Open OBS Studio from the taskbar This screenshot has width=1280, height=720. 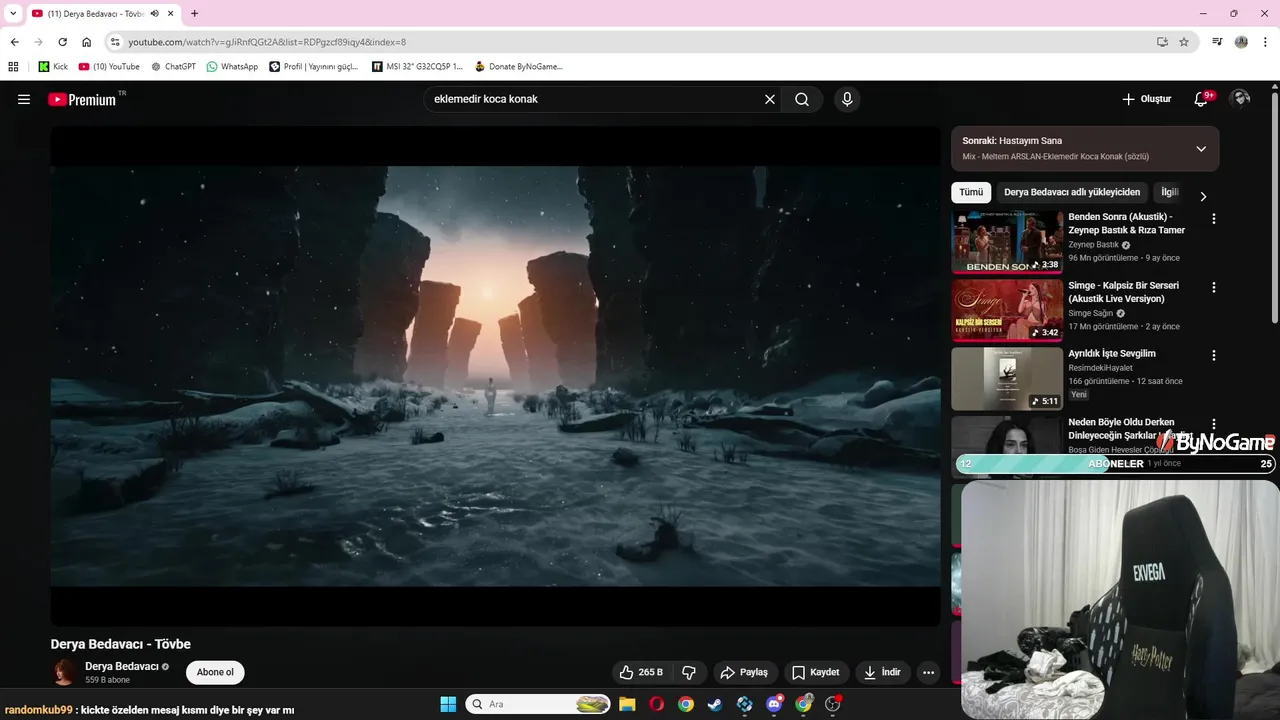(833, 704)
